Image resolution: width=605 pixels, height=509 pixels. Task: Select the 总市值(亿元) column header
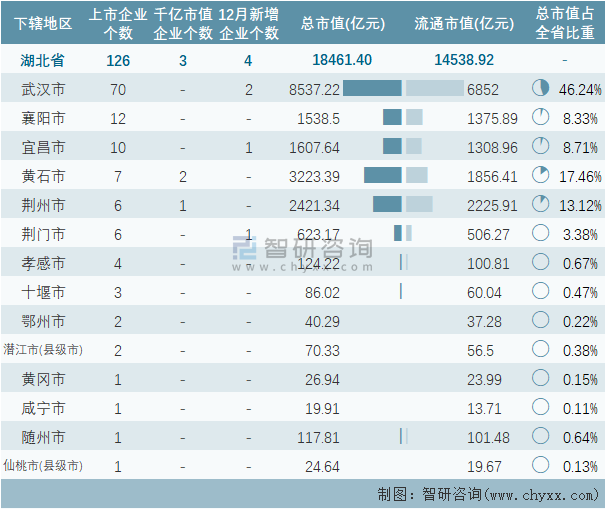pyautogui.click(x=341, y=24)
